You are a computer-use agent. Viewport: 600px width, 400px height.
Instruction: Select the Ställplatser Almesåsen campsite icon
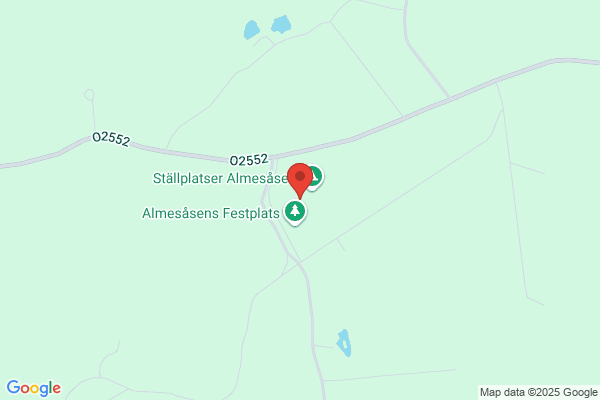click(x=316, y=178)
